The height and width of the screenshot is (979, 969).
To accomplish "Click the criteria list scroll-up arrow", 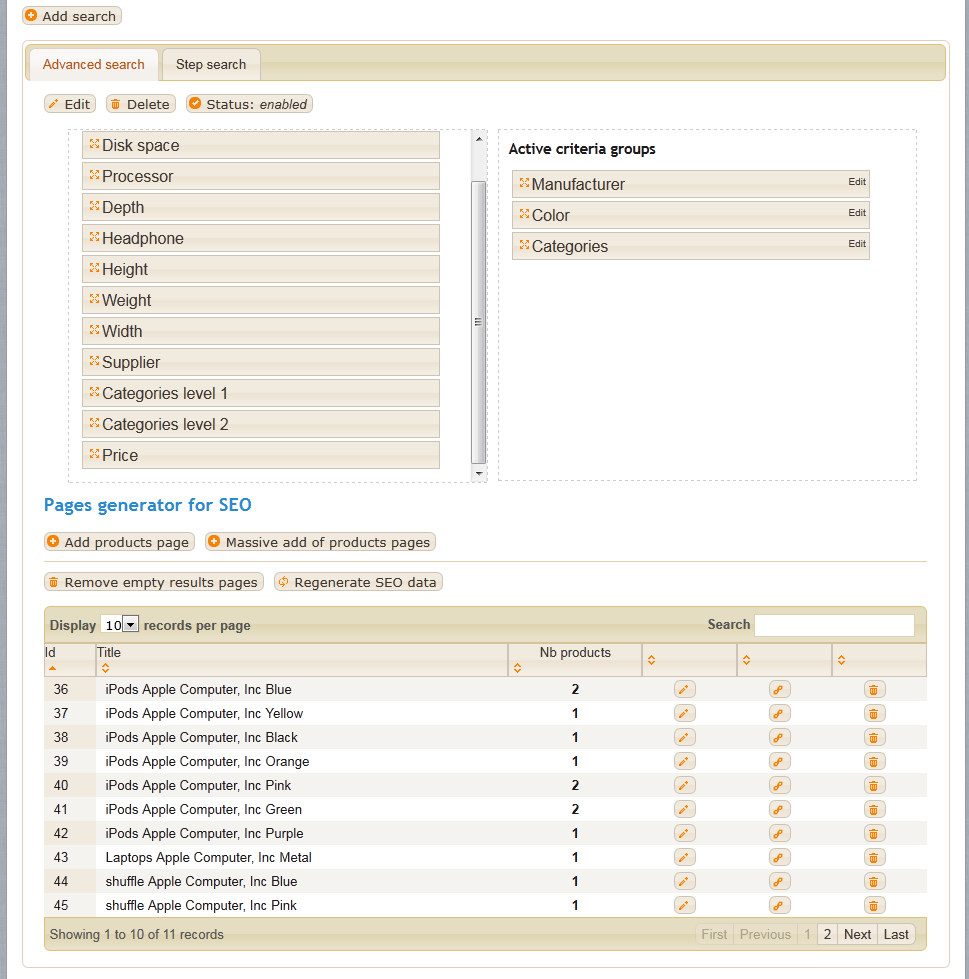I will pyautogui.click(x=479, y=139).
